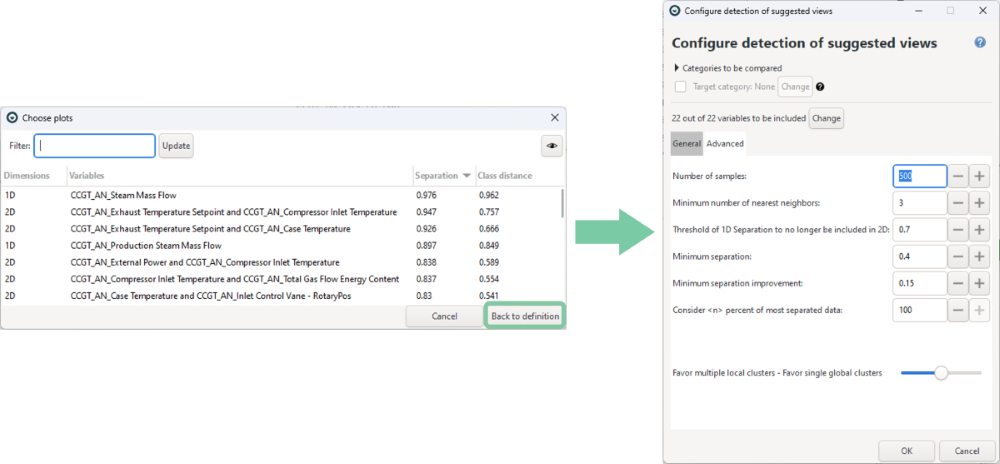The image size is (1000, 464).
Task: Click Update button next to filter
Action: coord(176,146)
